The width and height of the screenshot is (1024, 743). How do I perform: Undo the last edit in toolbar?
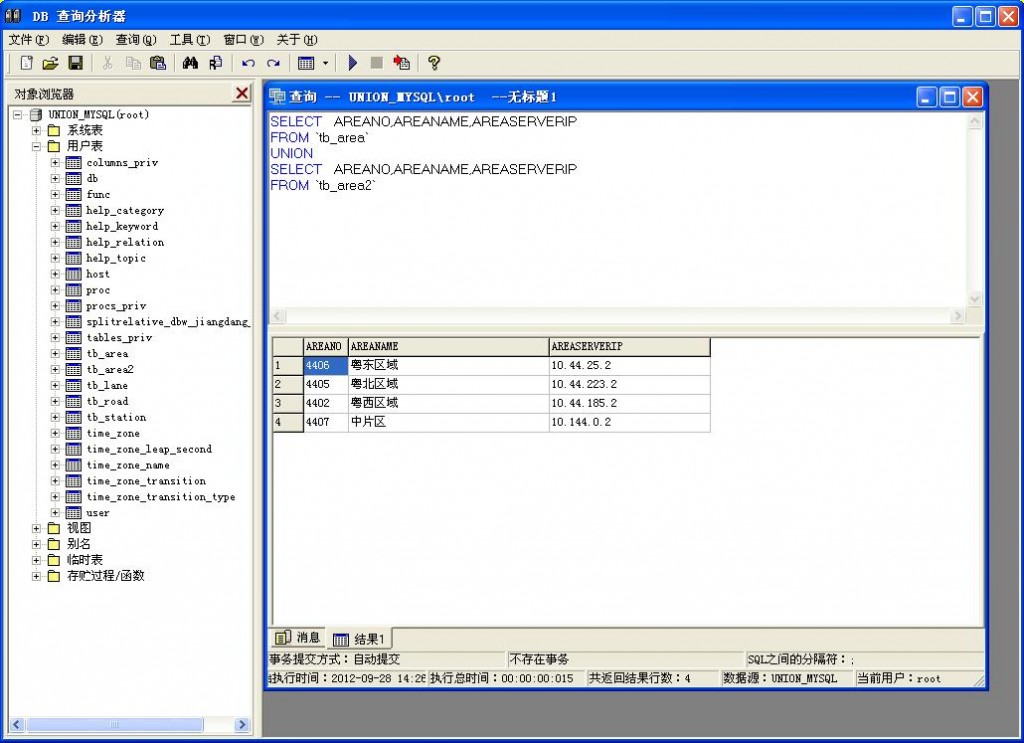click(248, 63)
